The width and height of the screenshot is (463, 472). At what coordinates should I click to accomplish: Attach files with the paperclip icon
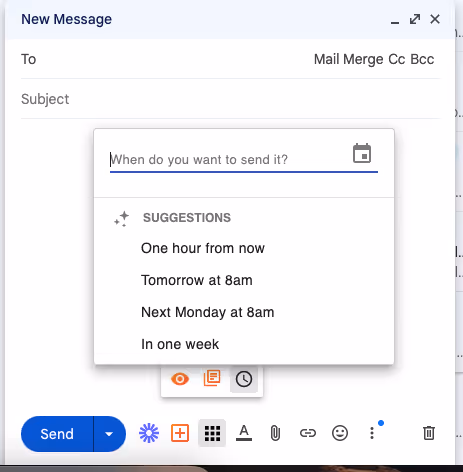(x=275, y=433)
